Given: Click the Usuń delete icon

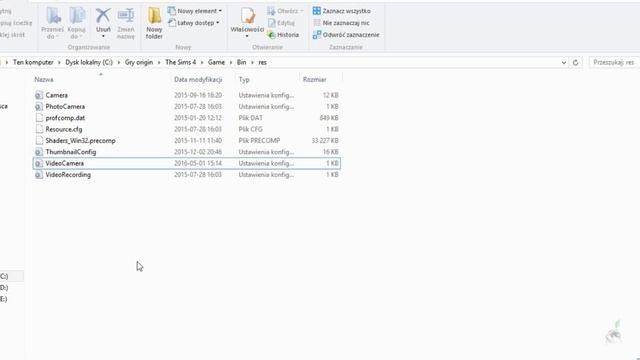Looking at the screenshot, I should [x=103, y=16].
